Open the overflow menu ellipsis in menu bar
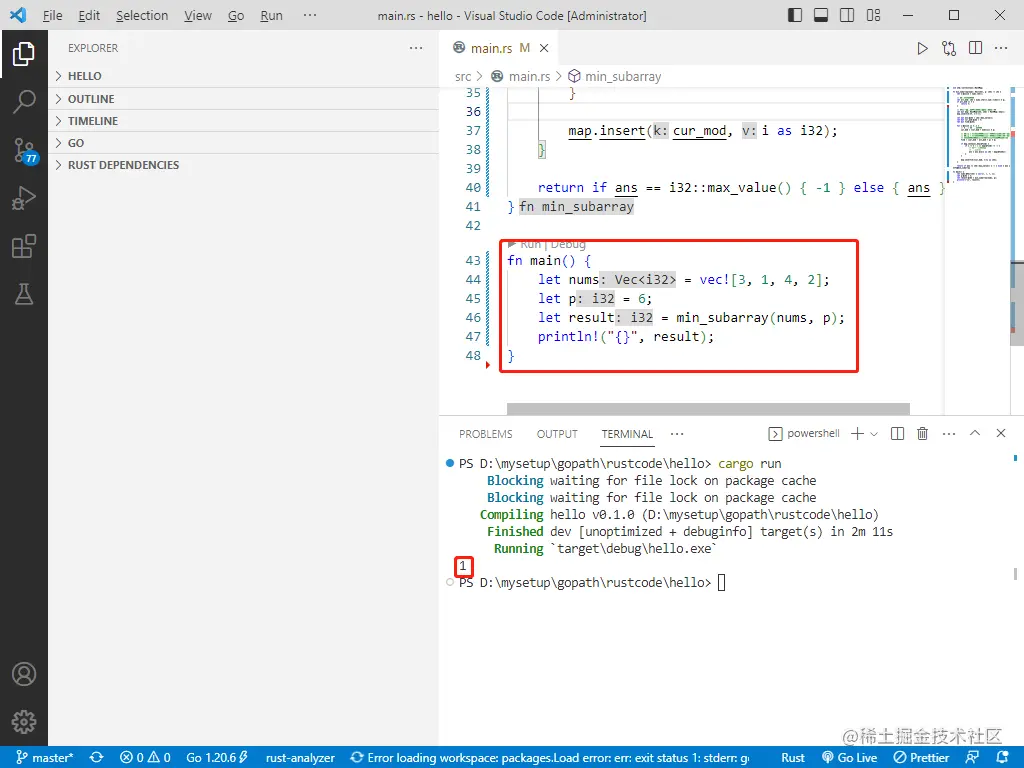Image resolution: width=1024 pixels, height=768 pixels. pos(310,16)
